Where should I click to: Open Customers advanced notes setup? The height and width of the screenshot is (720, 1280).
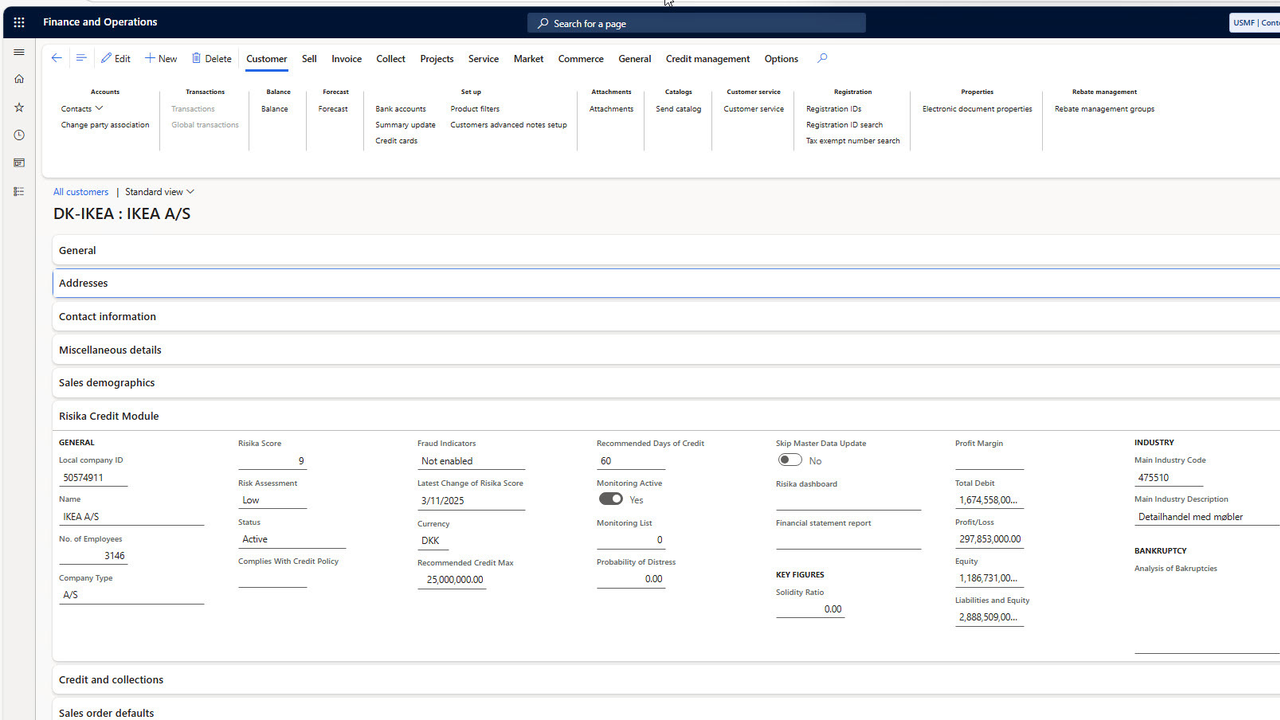(509, 125)
